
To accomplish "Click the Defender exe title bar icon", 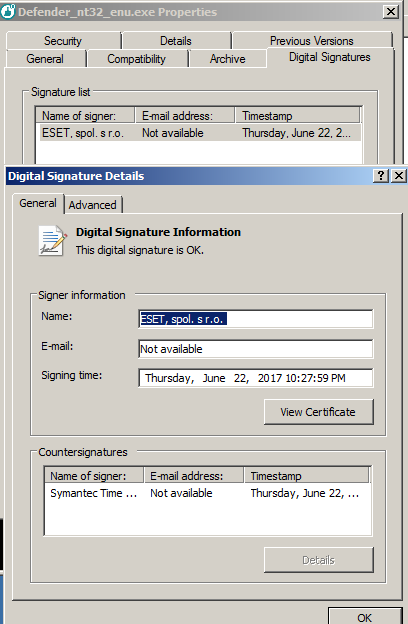I will click(x=8, y=12).
